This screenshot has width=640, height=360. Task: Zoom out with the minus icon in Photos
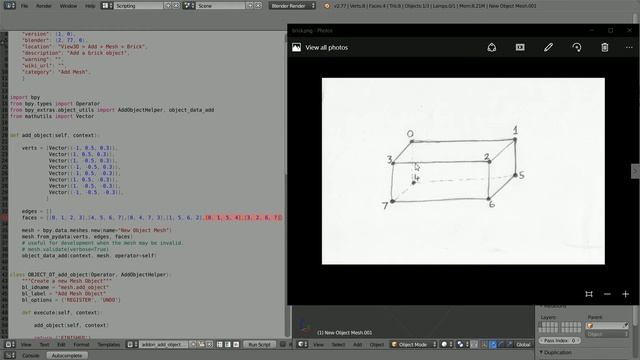pyautogui.click(x=607, y=294)
